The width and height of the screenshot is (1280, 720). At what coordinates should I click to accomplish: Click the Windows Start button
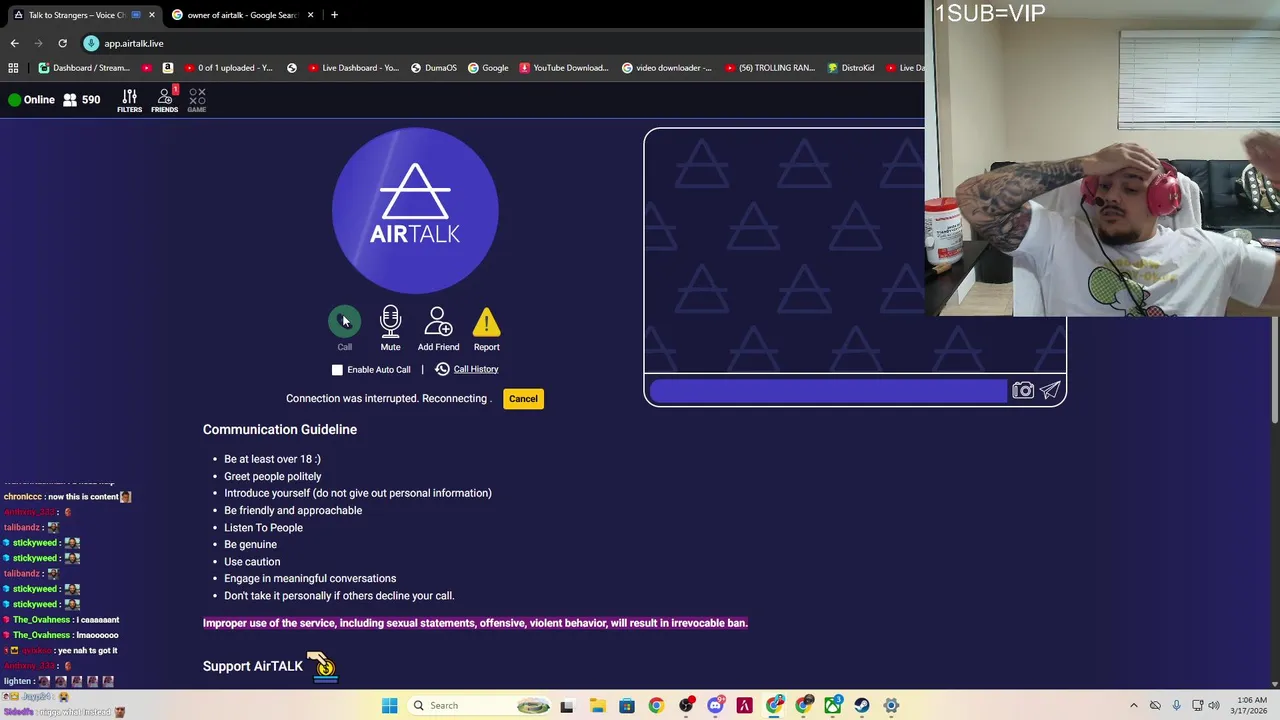(389, 706)
